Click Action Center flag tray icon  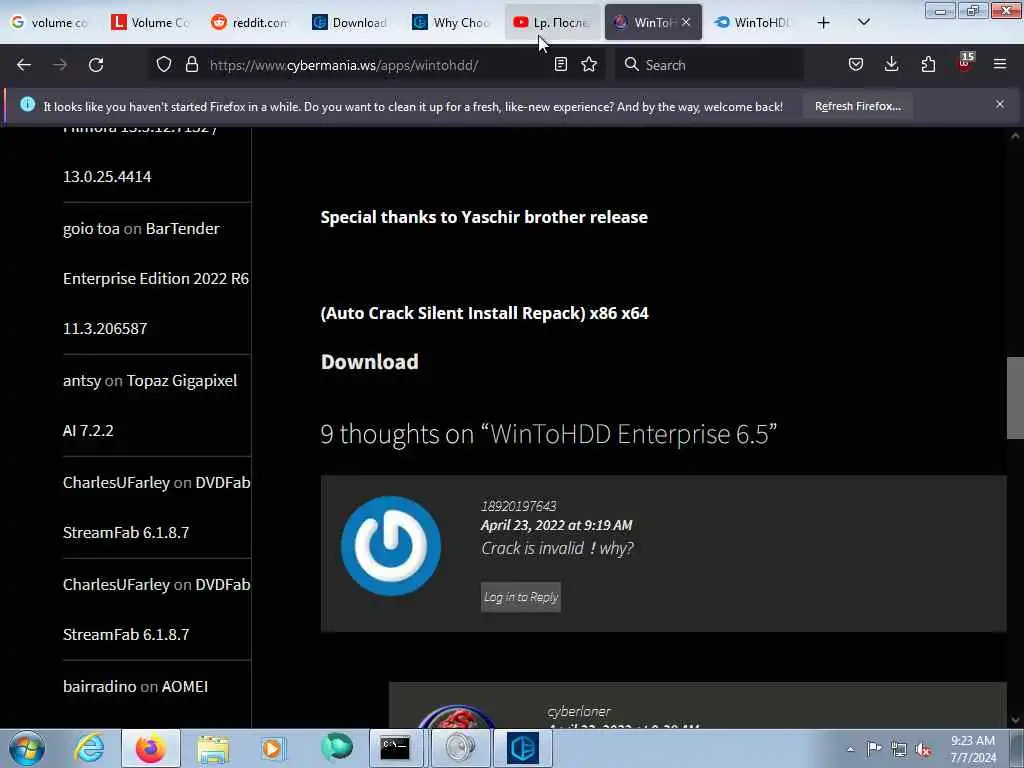click(874, 748)
